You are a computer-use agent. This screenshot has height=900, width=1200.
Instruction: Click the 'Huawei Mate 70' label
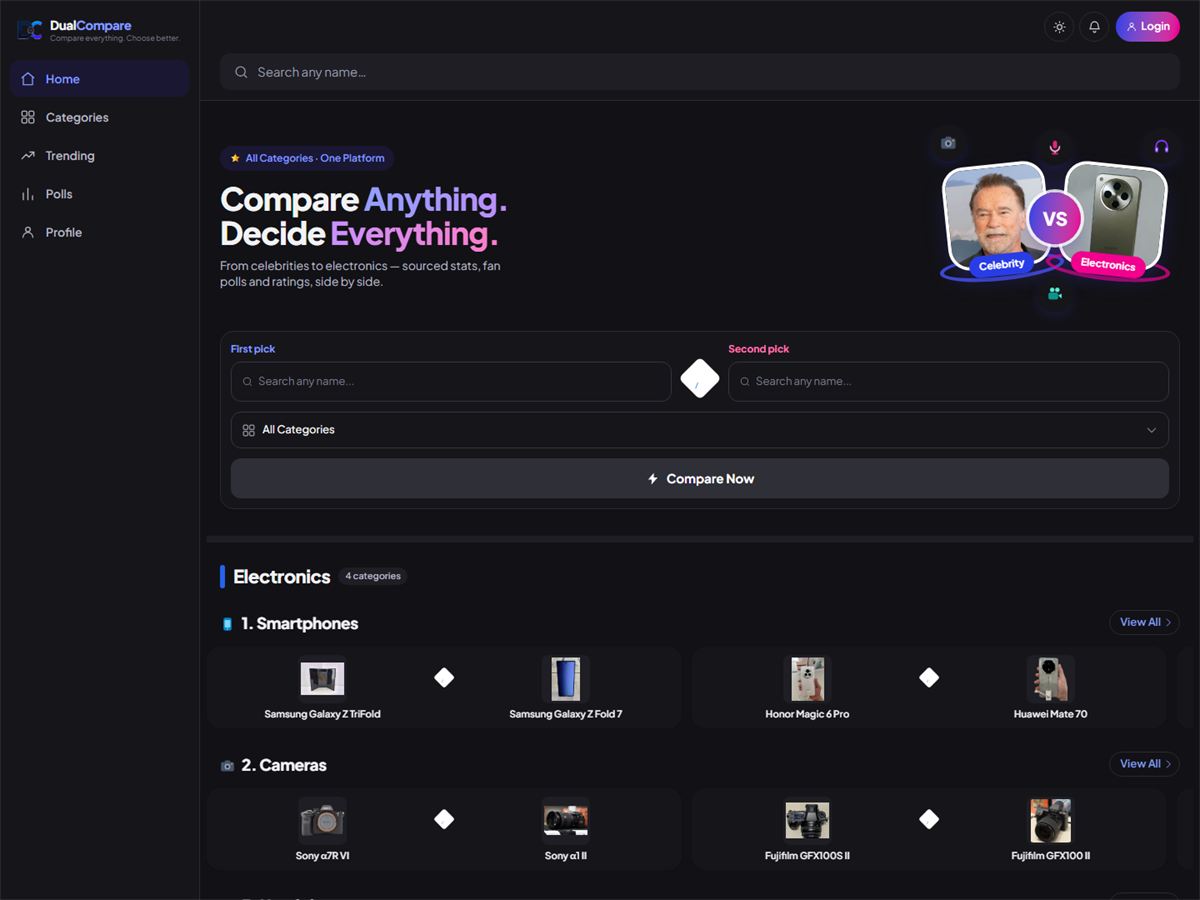pyautogui.click(x=1050, y=714)
